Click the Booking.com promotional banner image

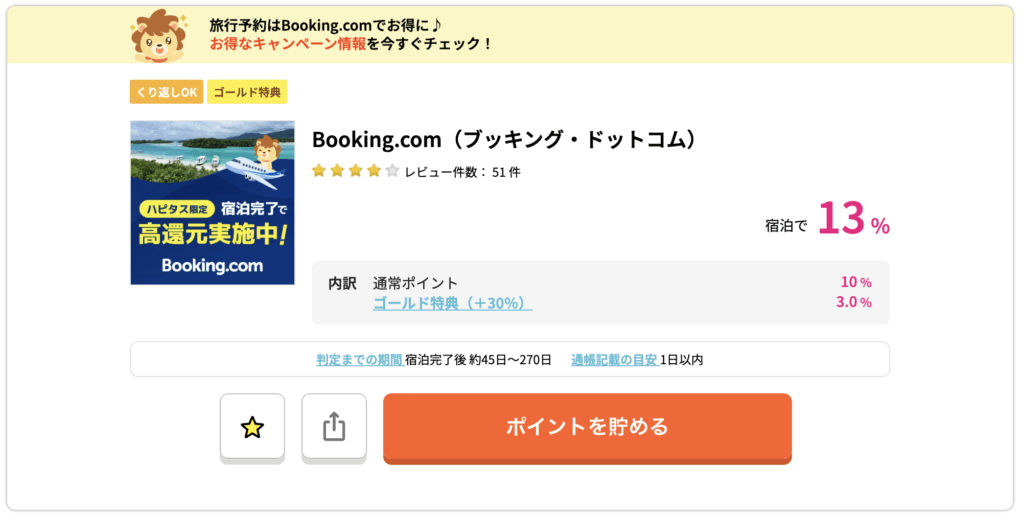click(212, 203)
